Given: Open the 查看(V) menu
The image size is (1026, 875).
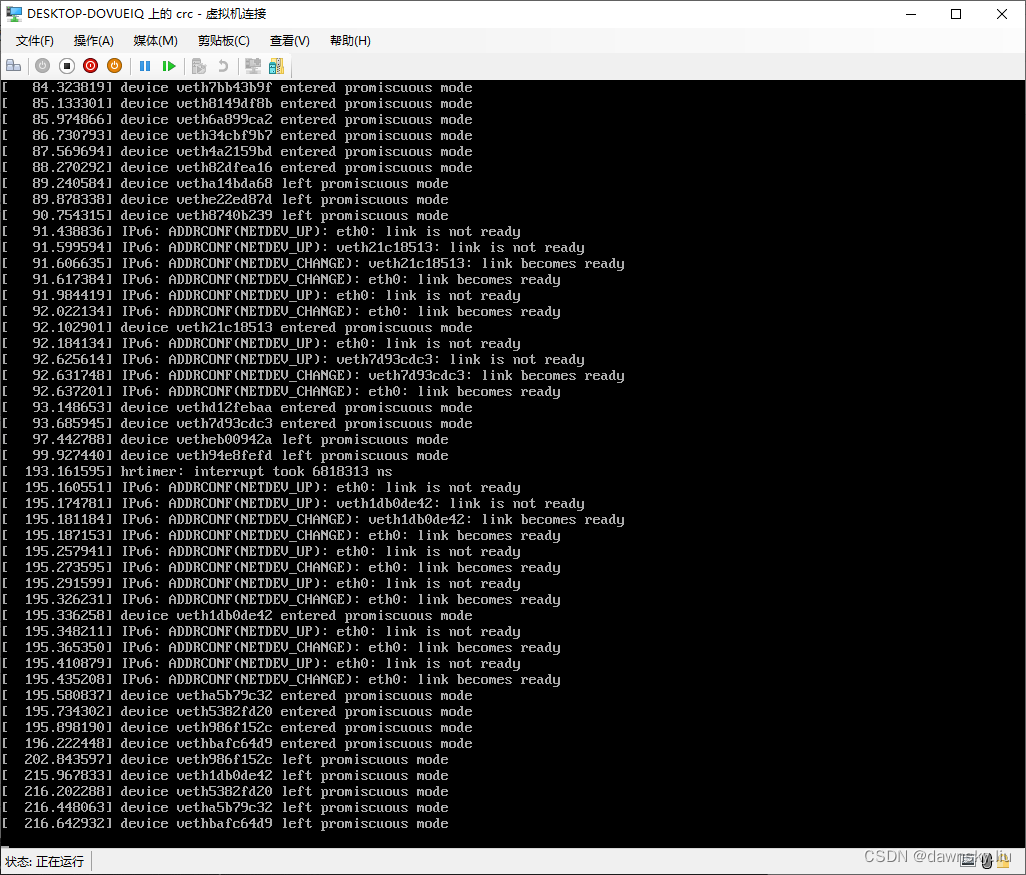Looking at the screenshot, I should click(x=287, y=40).
